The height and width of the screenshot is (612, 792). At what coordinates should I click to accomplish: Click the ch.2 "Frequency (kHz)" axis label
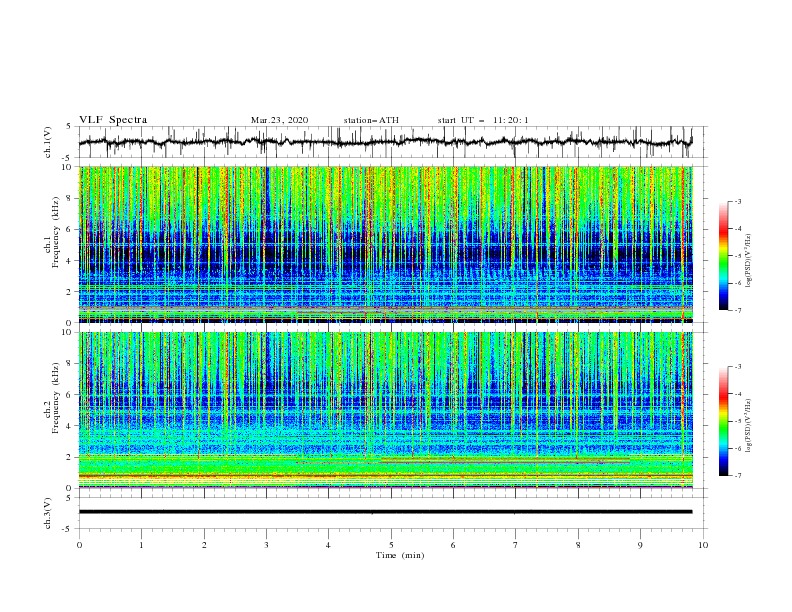click(x=57, y=398)
